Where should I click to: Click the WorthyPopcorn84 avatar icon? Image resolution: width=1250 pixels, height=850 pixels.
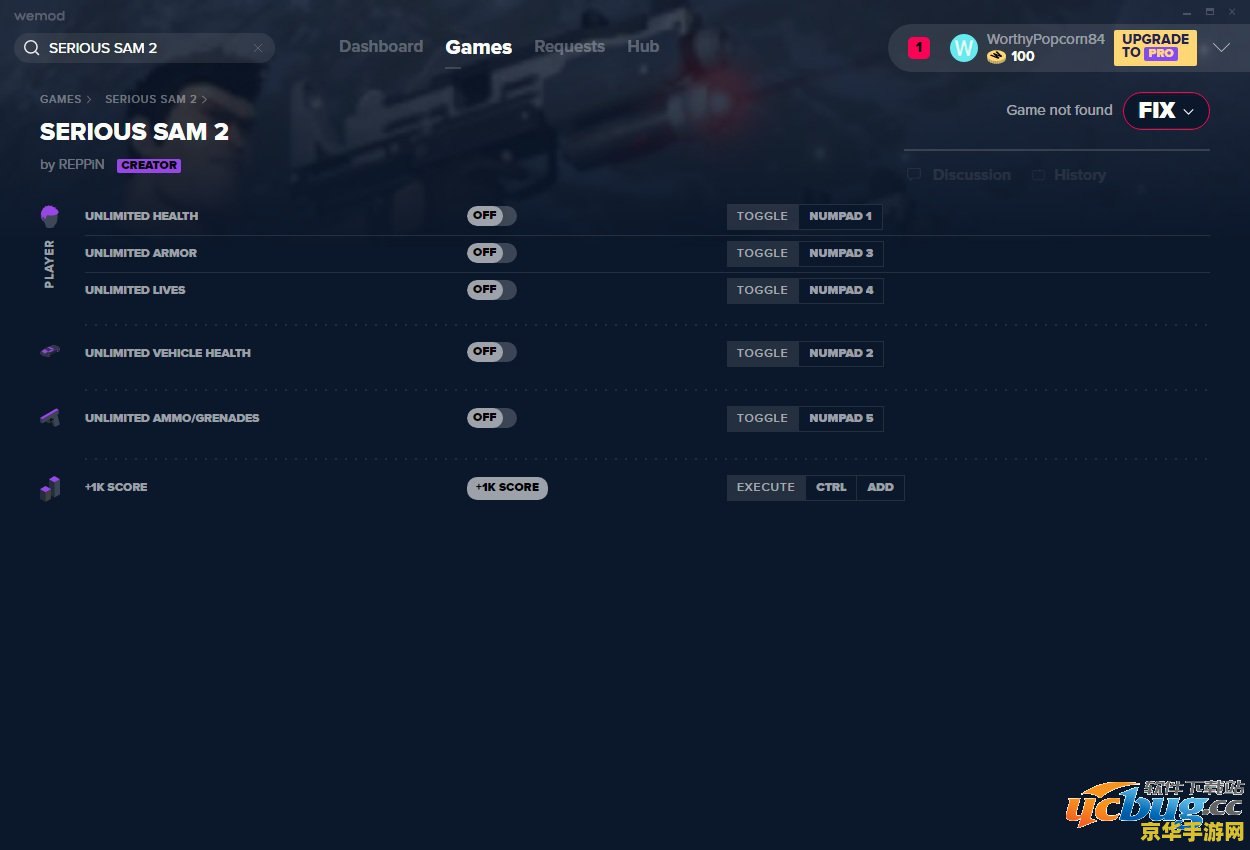point(963,48)
